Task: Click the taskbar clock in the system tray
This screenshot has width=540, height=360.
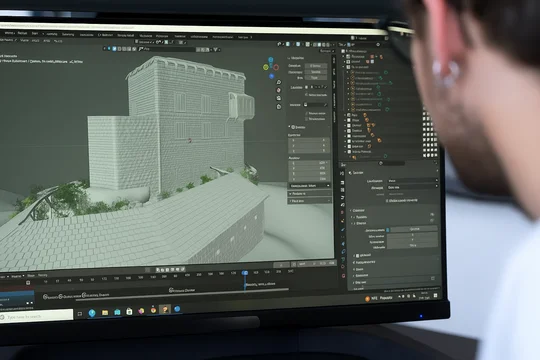Action: (423, 296)
